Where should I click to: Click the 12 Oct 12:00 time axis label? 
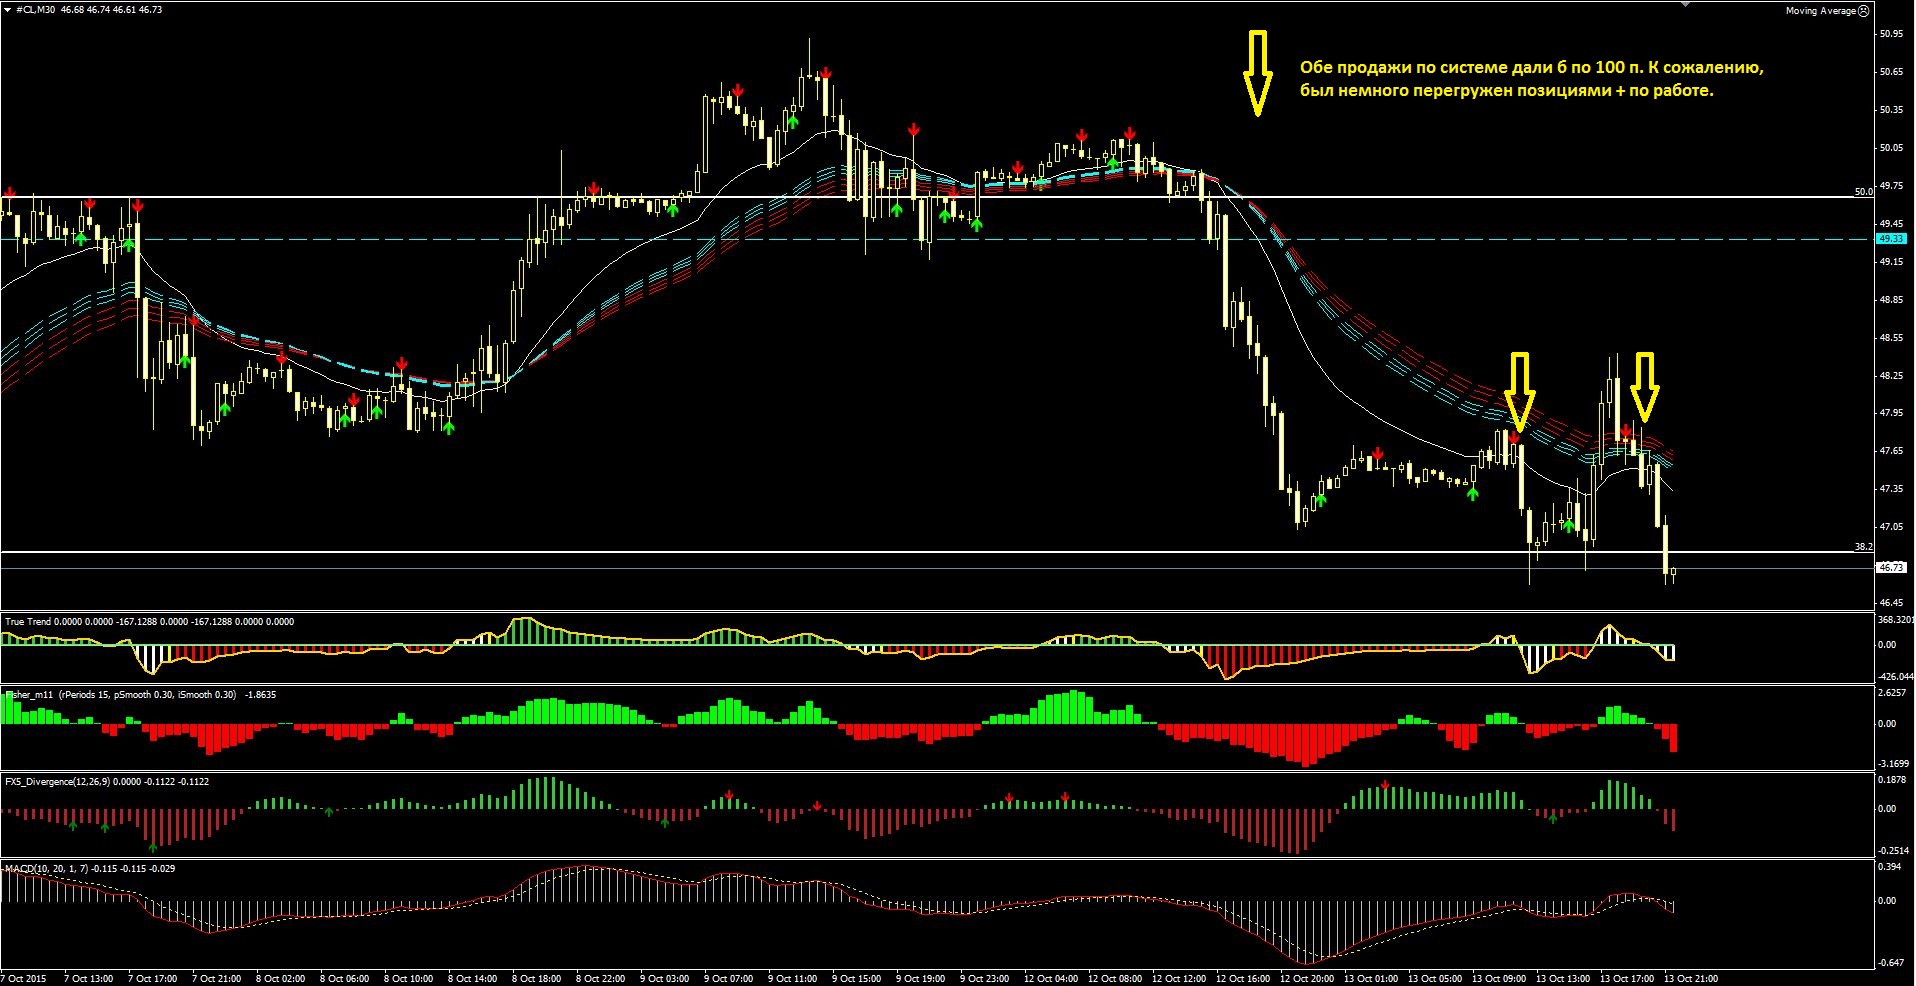tap(1179, 979)
